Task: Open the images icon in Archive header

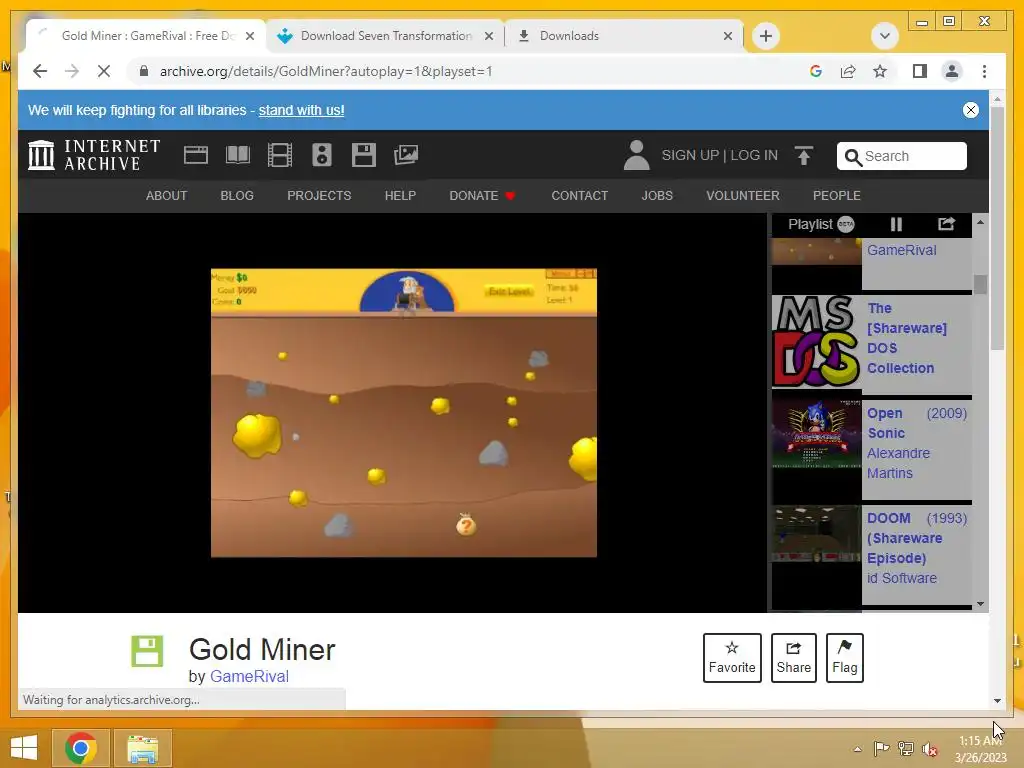Action: coord(406,155)
